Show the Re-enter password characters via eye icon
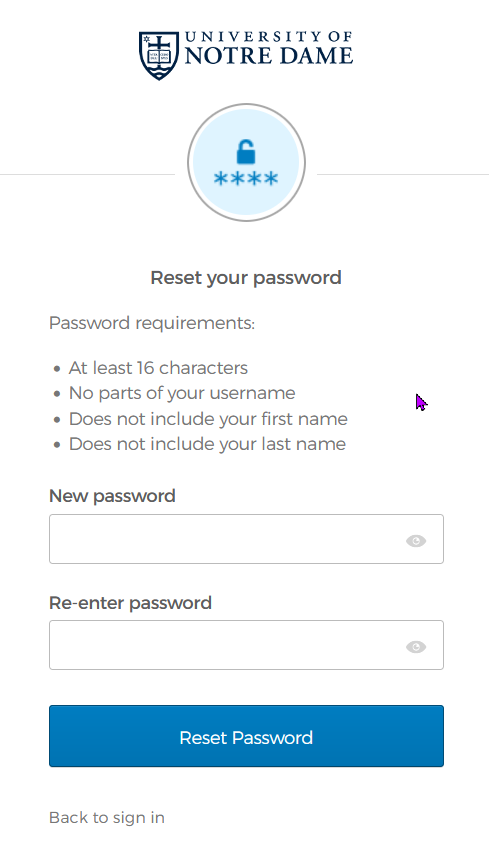The width and height of the screenshot is (489, 851). (x=416, y=646)
